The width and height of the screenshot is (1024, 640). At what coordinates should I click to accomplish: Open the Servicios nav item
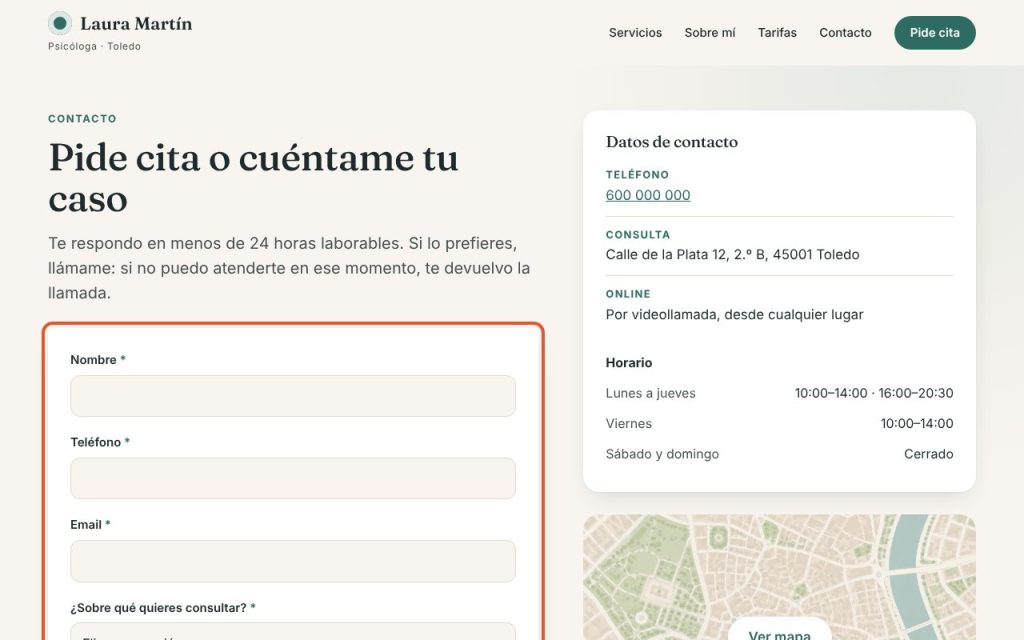click(635, 33)
